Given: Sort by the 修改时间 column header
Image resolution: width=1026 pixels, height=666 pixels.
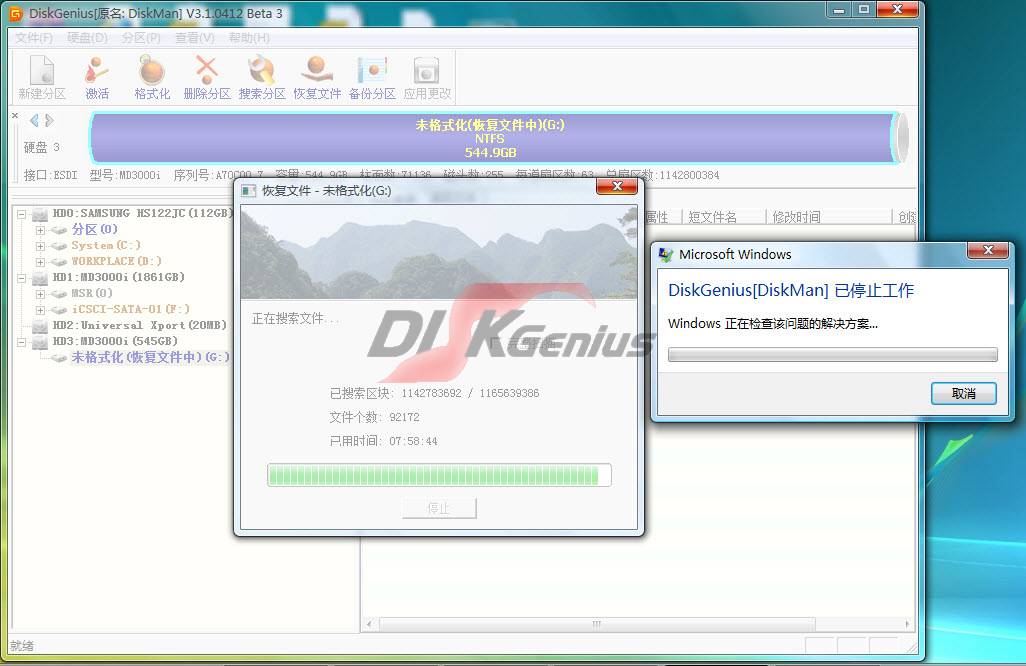Looking at the screenshot, I should pyautogui.click(x=828, y=217).
